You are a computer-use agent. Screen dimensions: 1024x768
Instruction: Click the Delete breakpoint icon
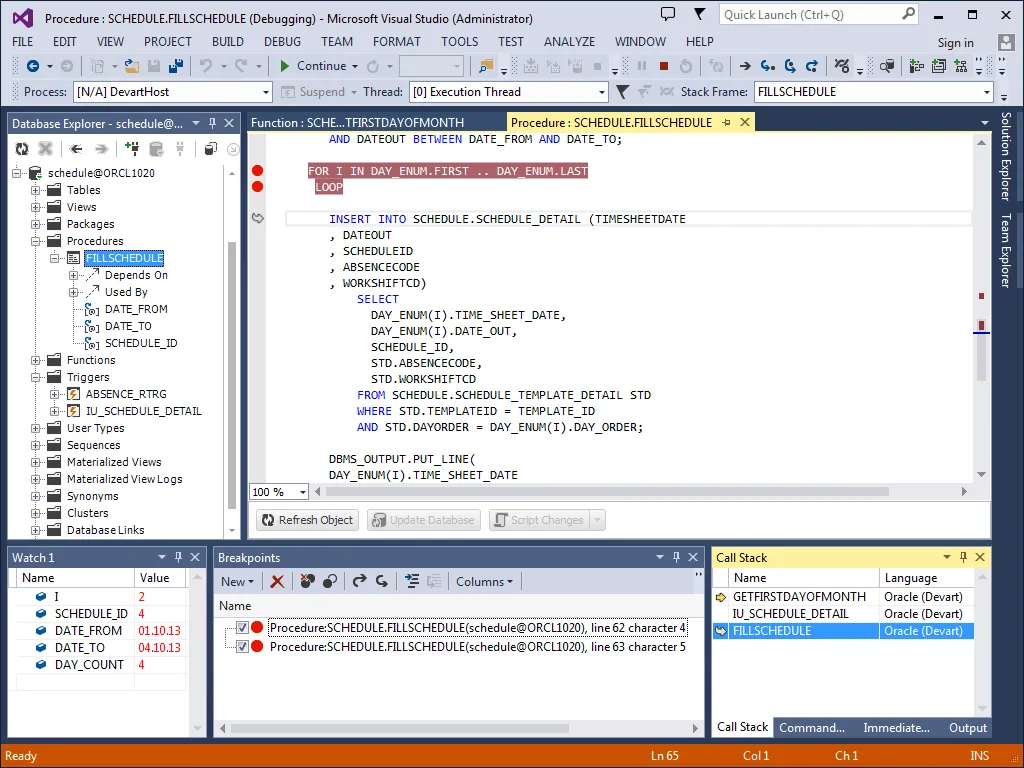click(x=276, y=581)
